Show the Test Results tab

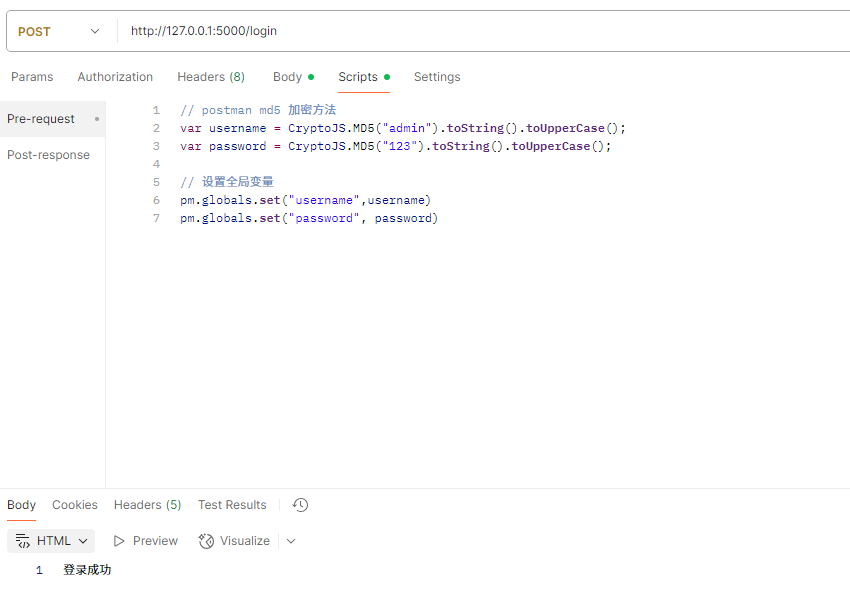232,505
